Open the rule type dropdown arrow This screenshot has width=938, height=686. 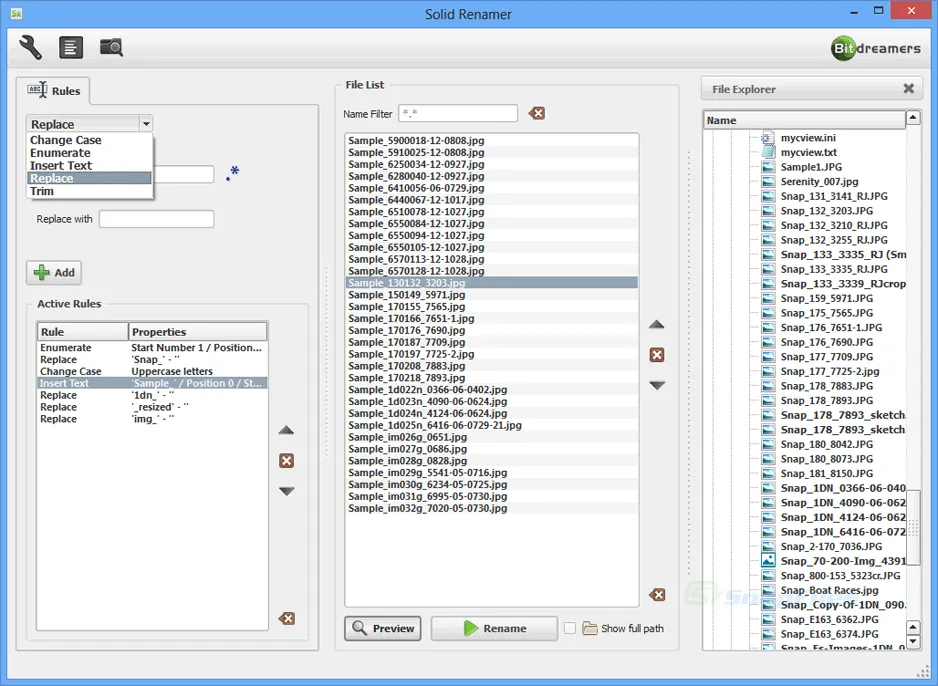(146, 124)
